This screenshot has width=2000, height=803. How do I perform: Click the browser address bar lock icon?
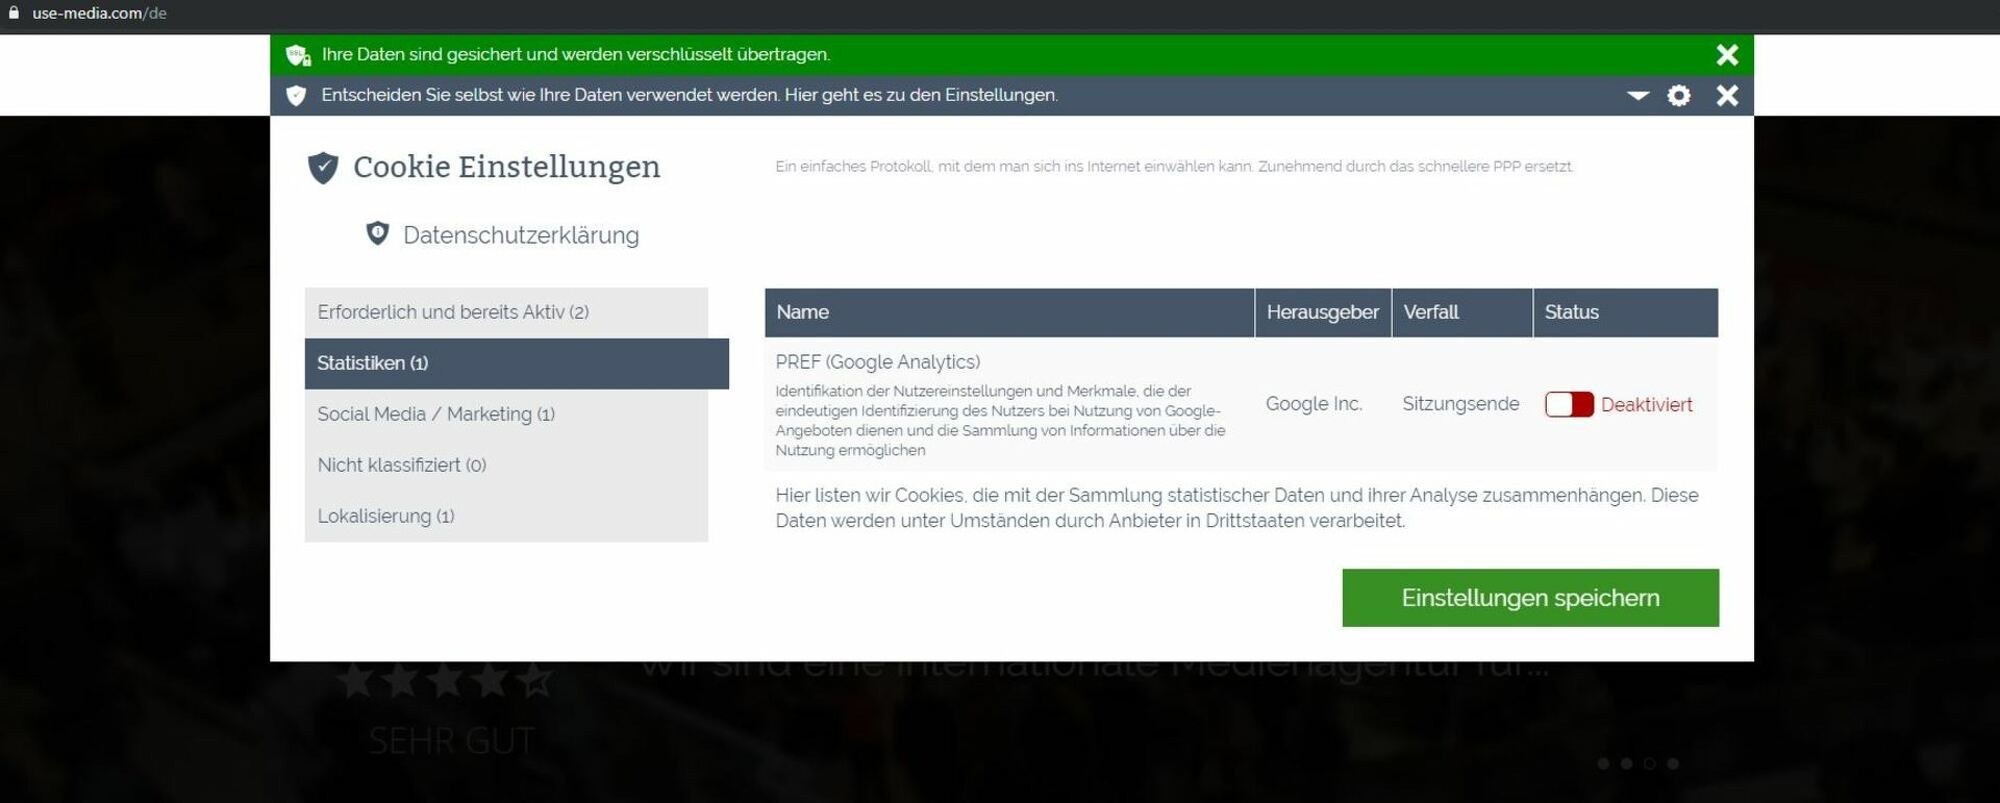click(14, 13)
